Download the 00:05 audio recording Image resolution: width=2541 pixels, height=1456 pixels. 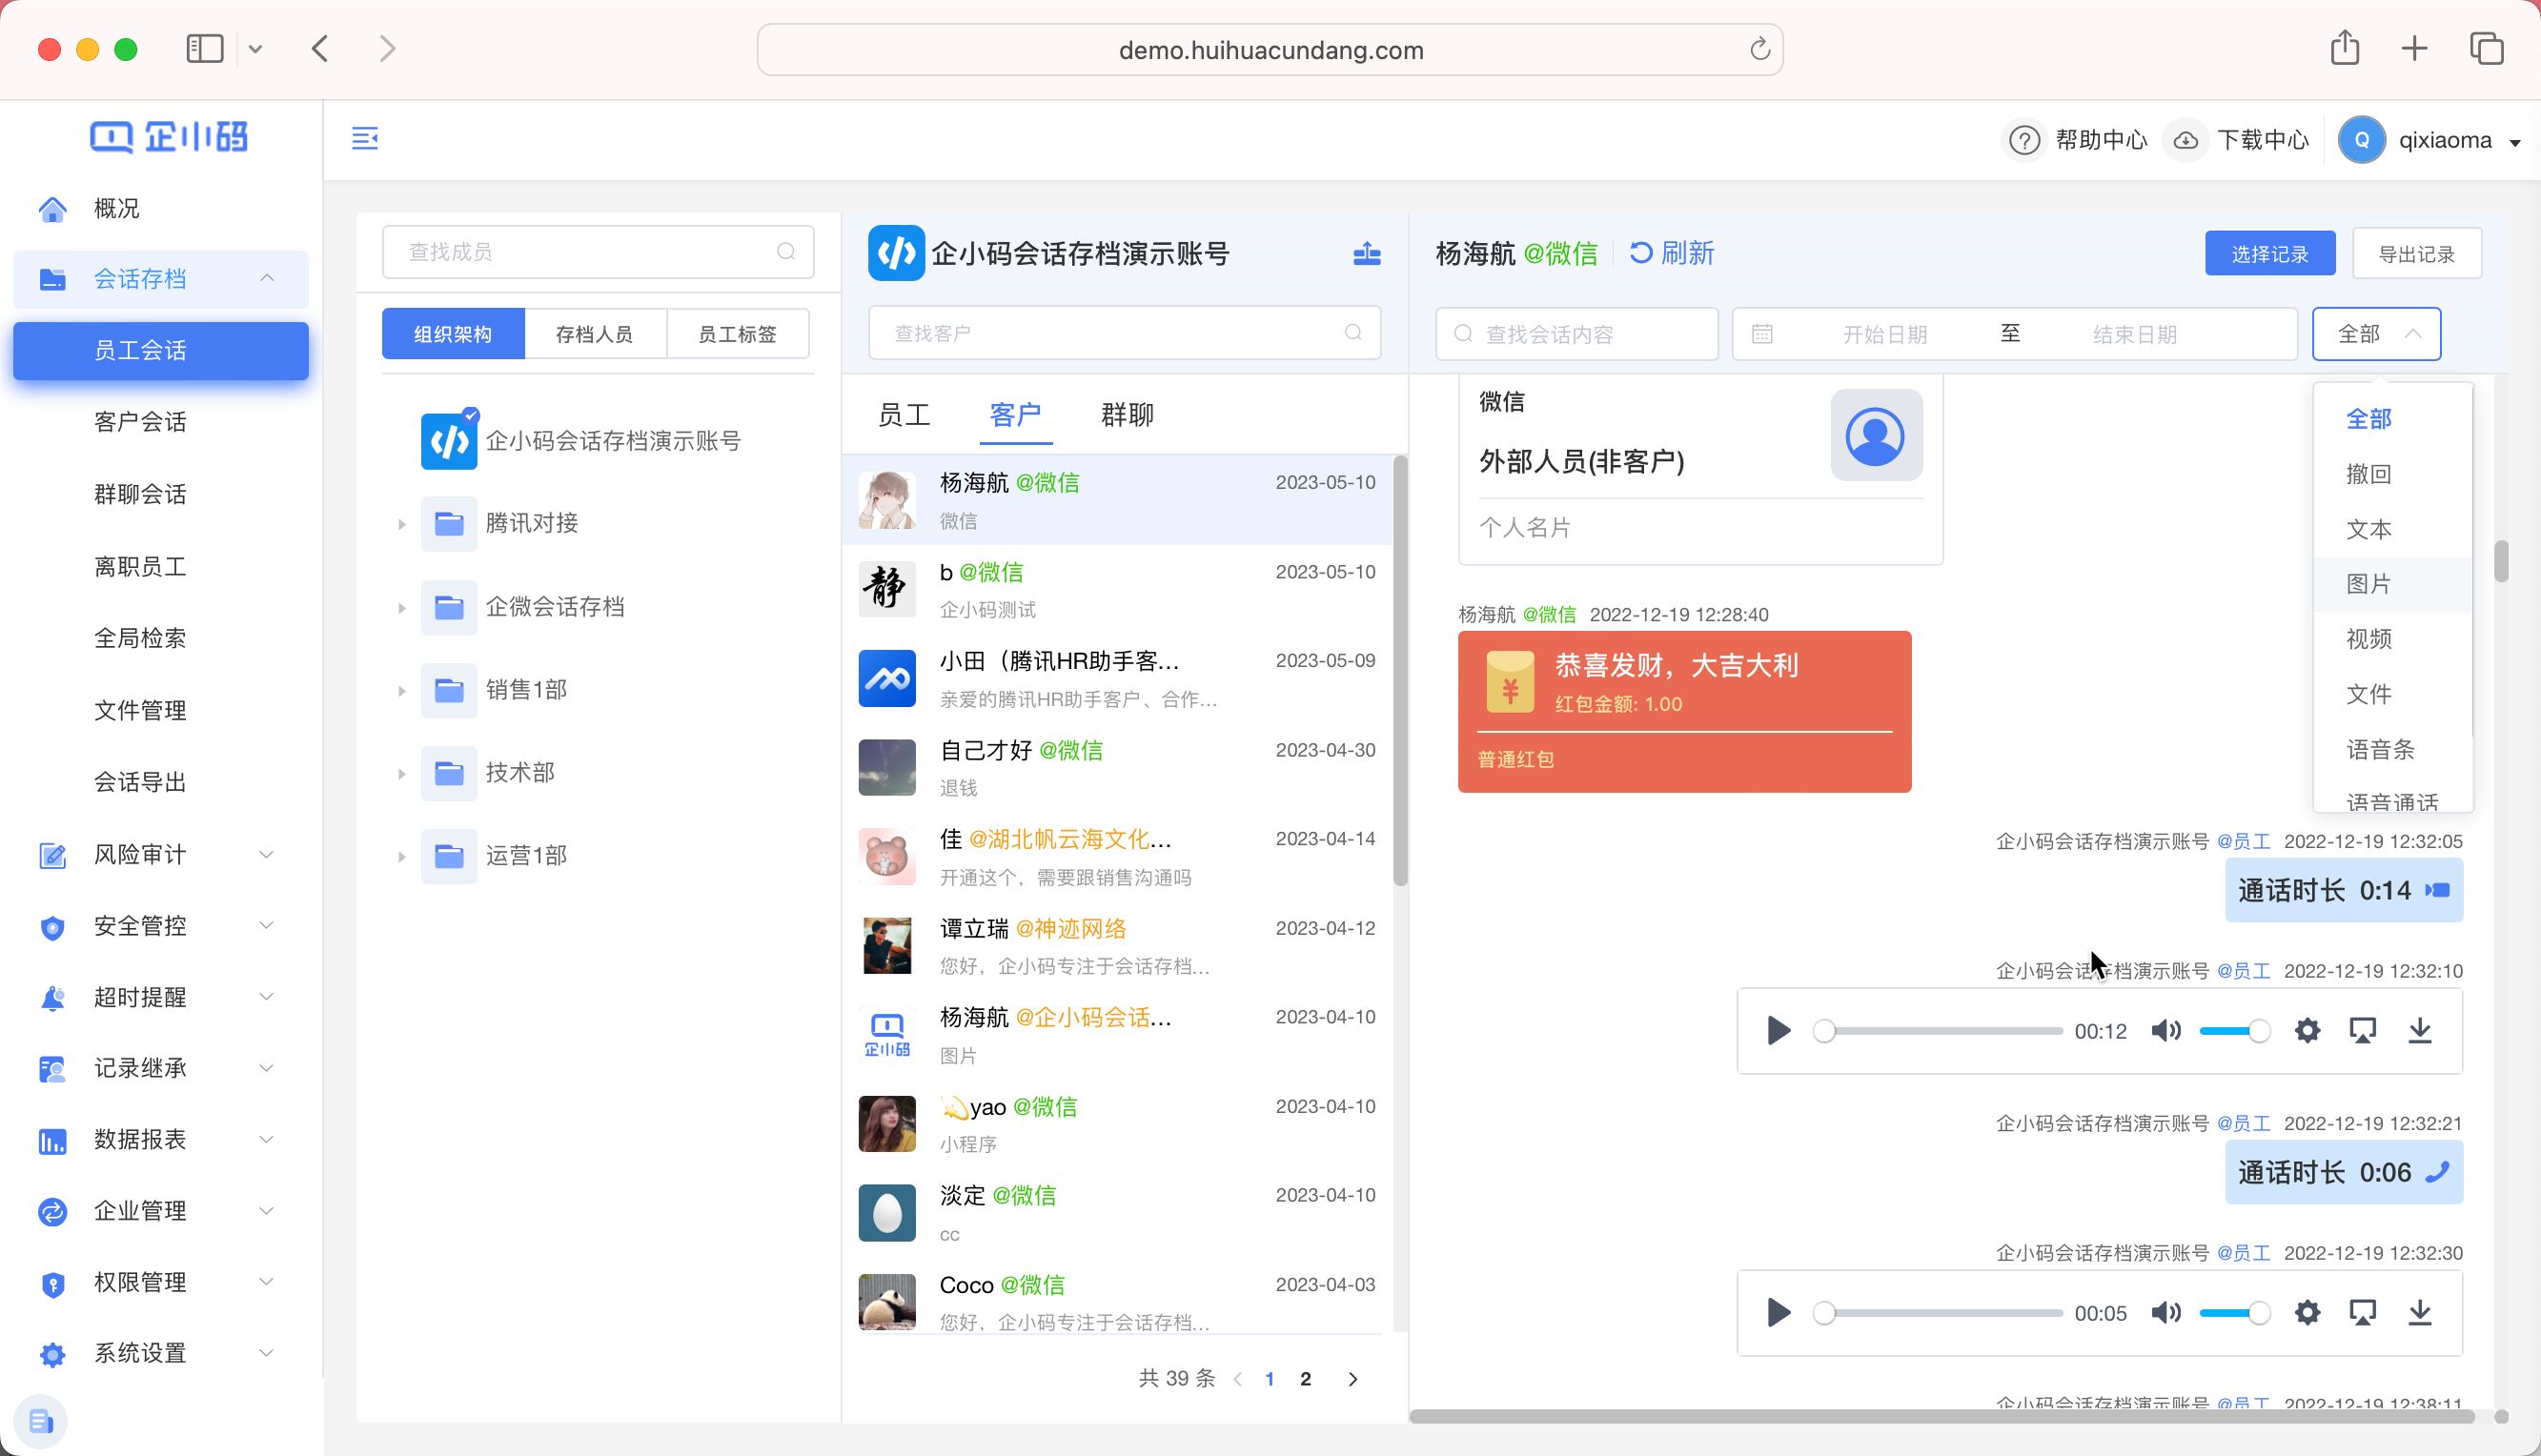2420,1313
